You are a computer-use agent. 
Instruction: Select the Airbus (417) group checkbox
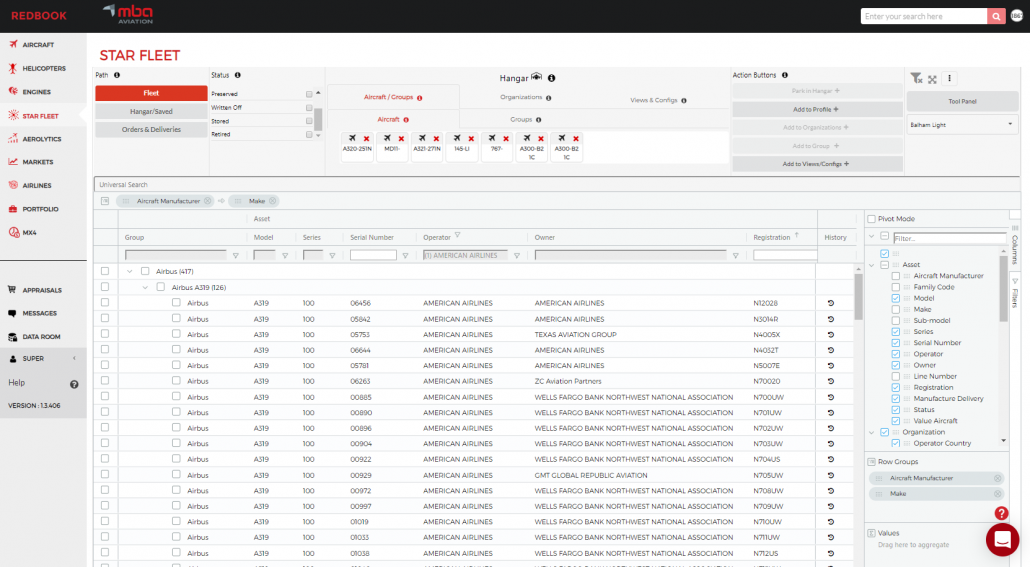point(145,271)
